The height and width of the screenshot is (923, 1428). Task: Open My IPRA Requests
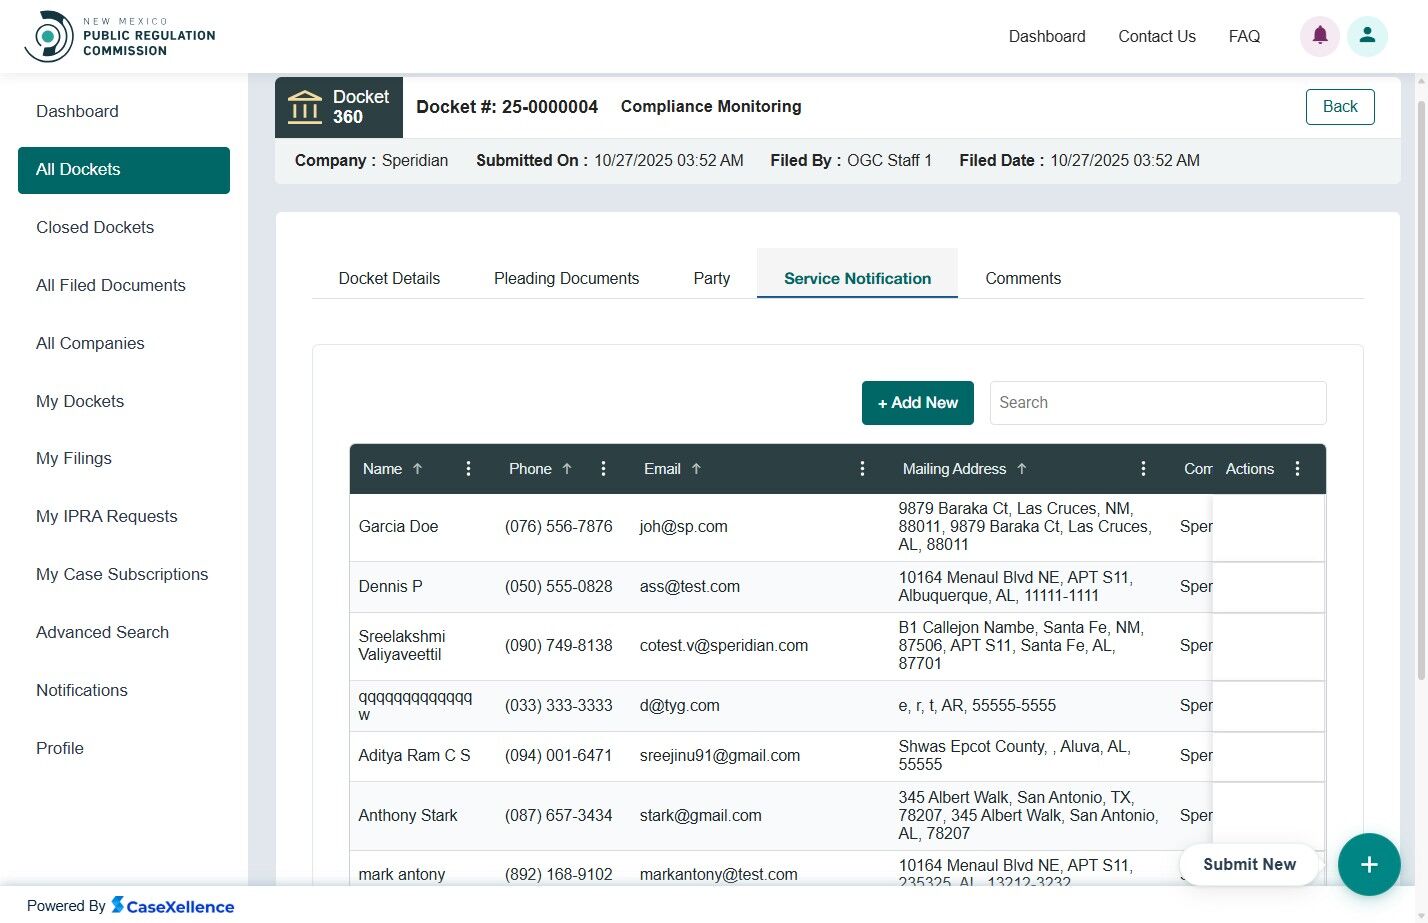click(x=106, y=517)
